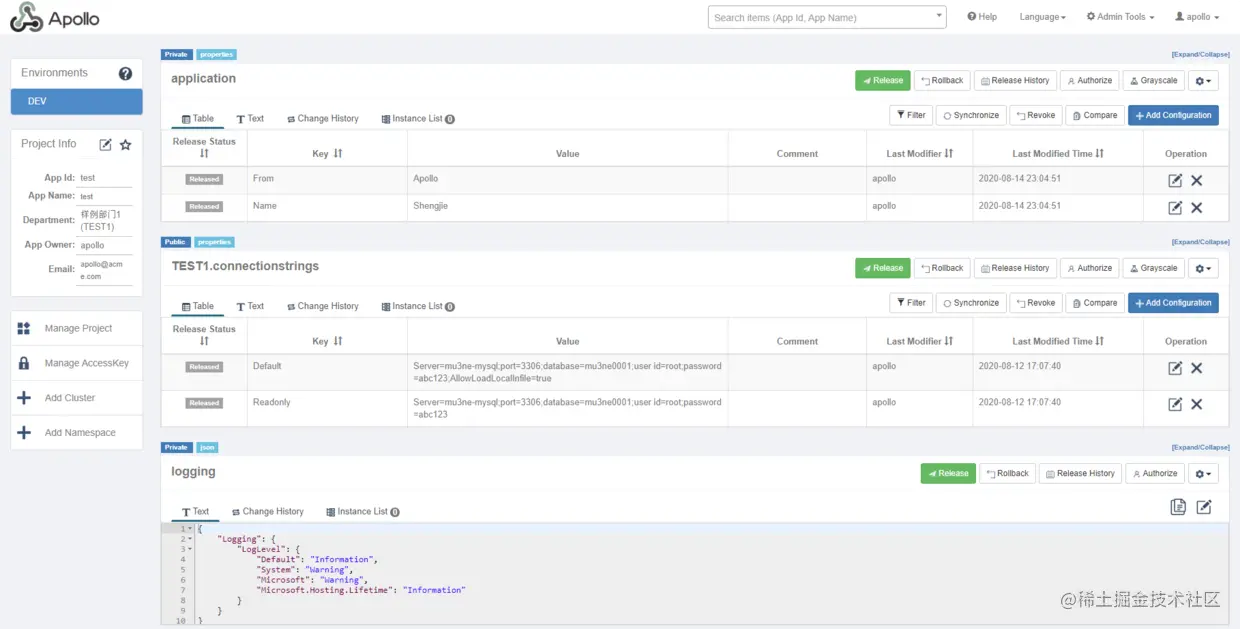The image size is (1240, 629).
Task: Open logging Change History tab
Action: tap(267, 512)
